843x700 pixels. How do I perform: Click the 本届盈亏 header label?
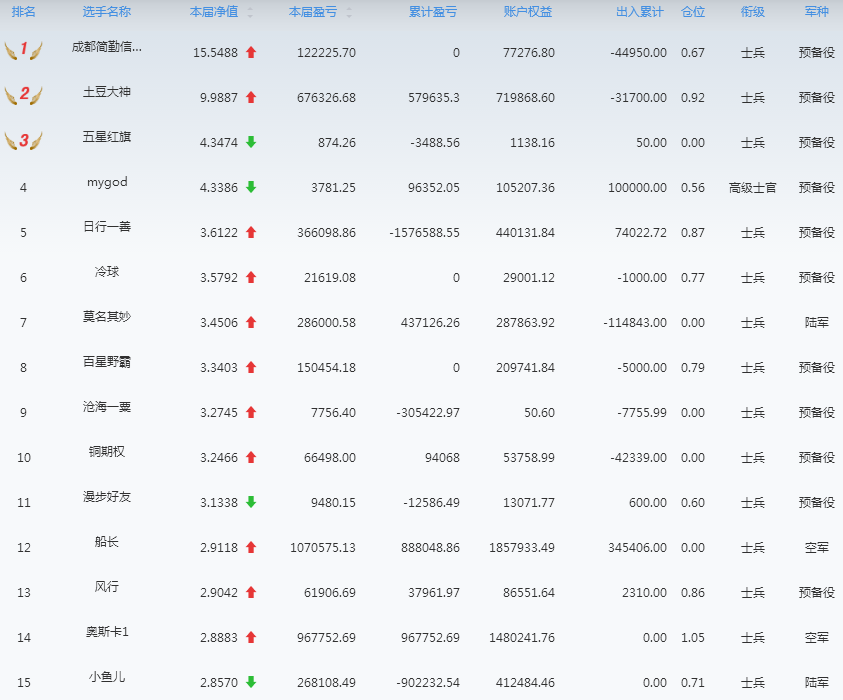point(313,12)
